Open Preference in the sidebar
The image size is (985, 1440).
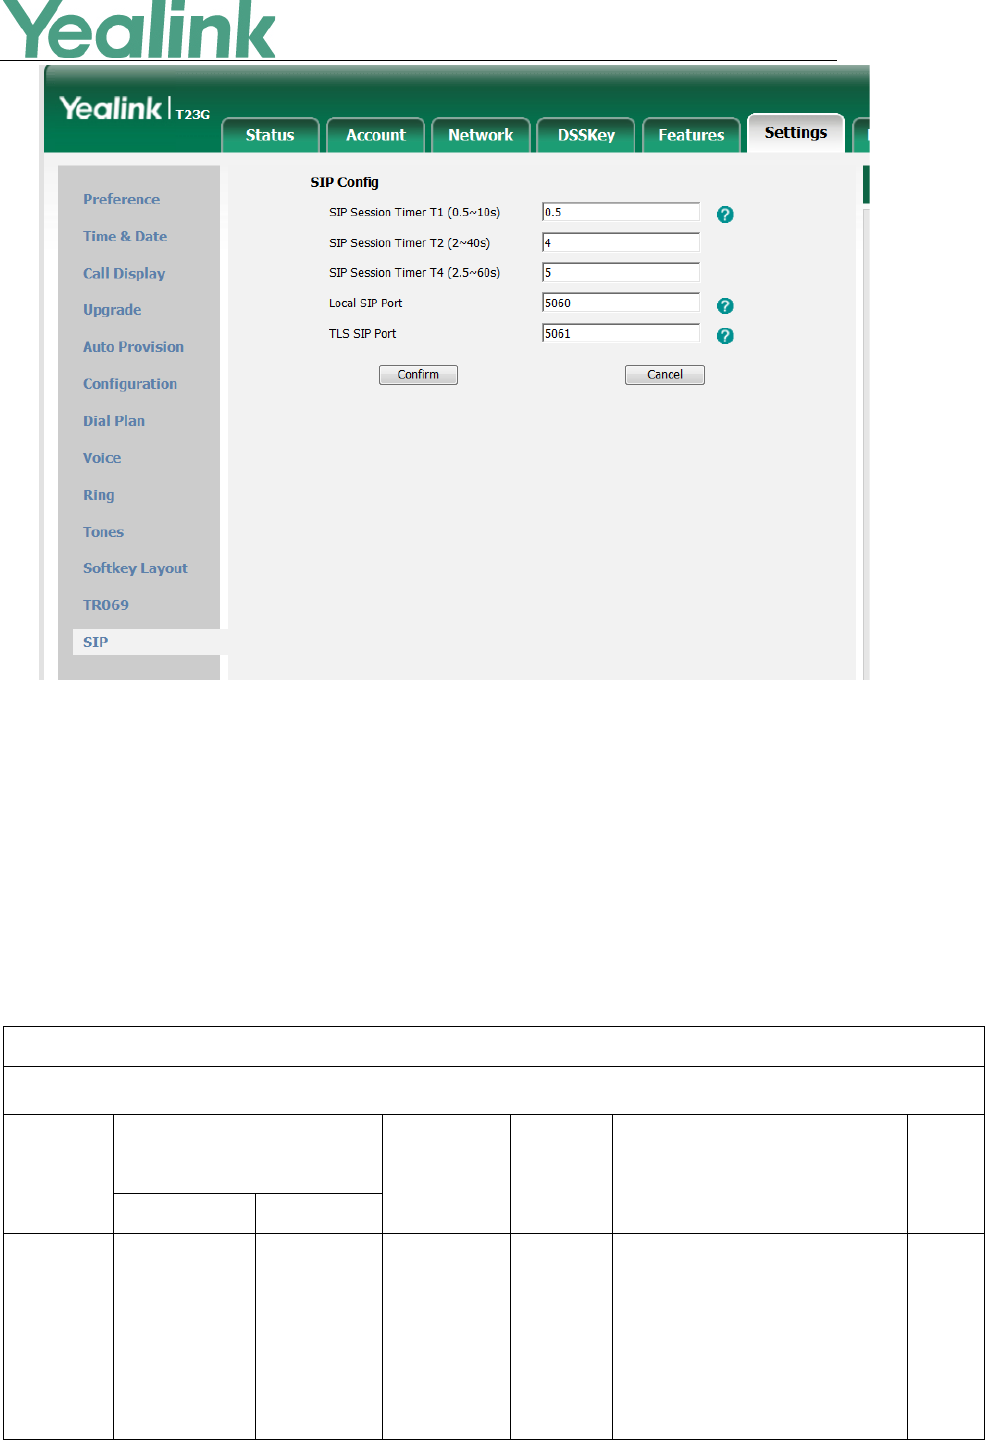coord(121,199)
